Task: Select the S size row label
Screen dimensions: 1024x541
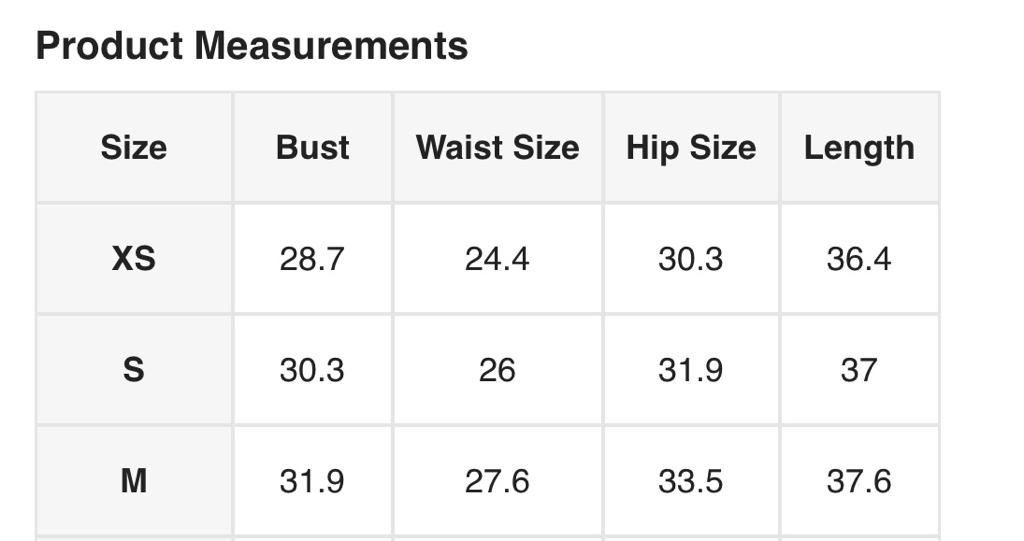Action: (134, 370)
